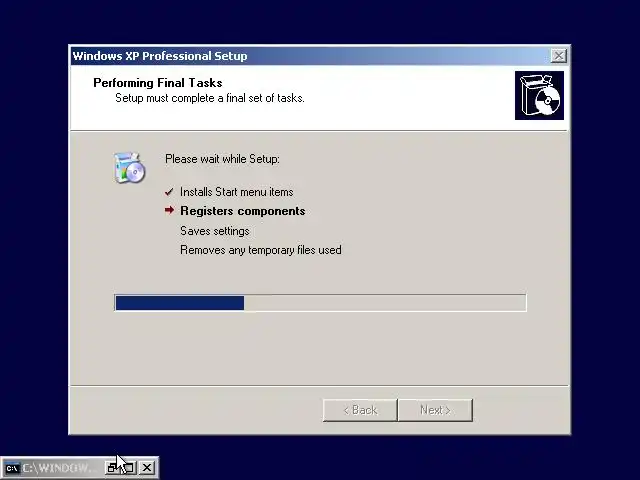Click the Performing Final Tasks heading
640x480 pixels.
click(x=158, y=83)
